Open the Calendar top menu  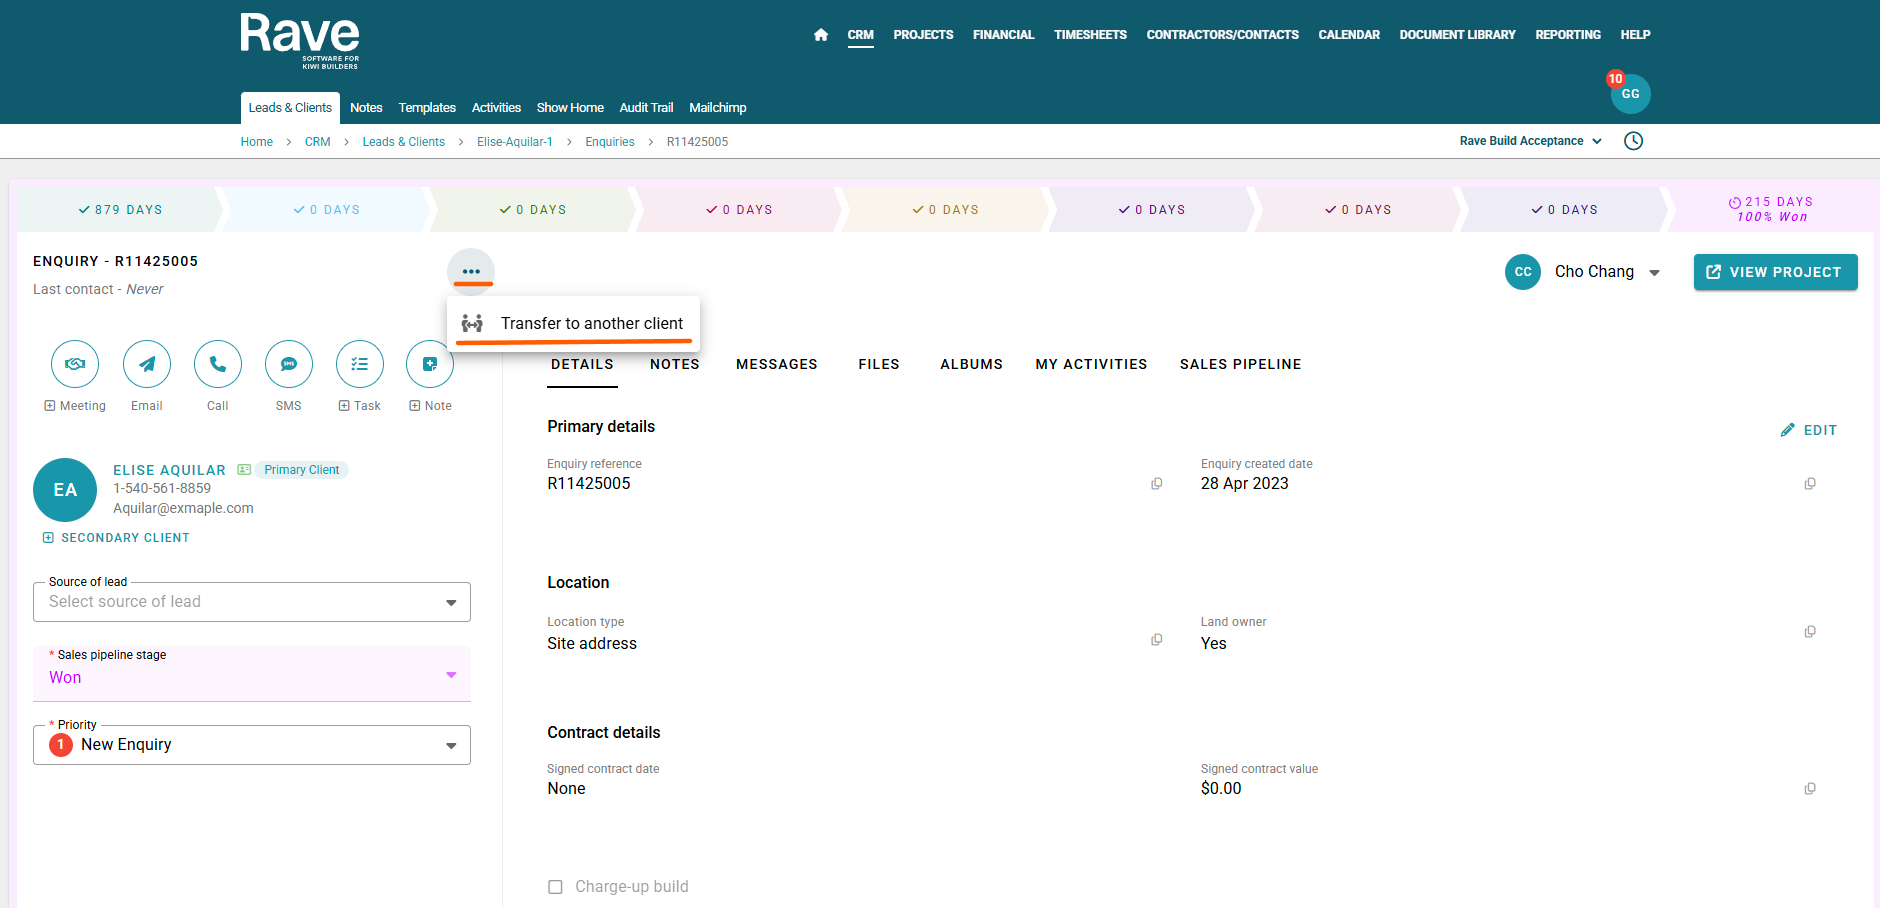(1349, 35)
